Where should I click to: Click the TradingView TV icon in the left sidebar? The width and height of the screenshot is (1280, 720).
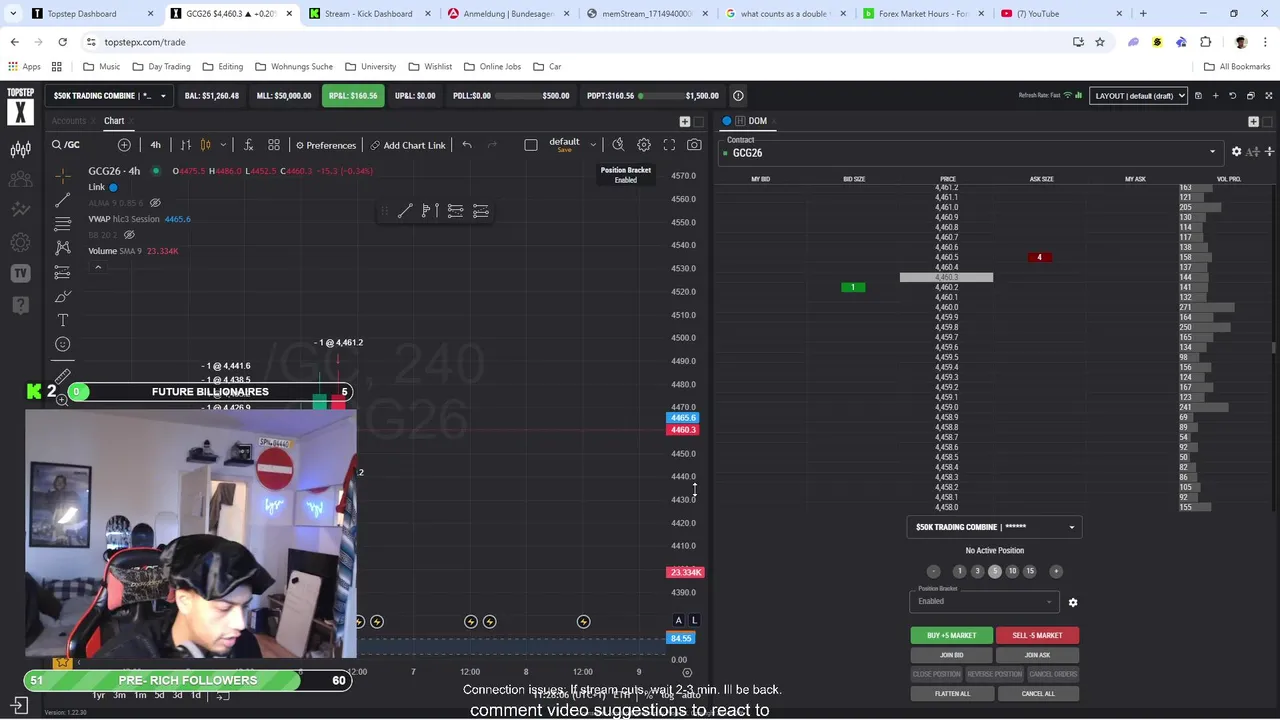coord(20,273)
